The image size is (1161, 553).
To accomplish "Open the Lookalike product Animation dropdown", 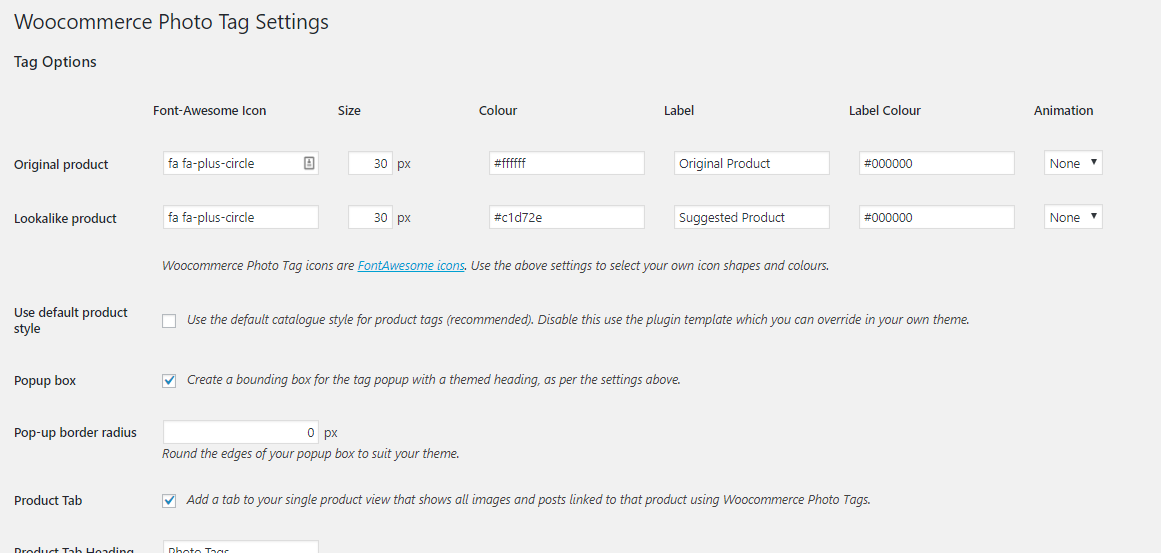I will (x=1073, y=218).
